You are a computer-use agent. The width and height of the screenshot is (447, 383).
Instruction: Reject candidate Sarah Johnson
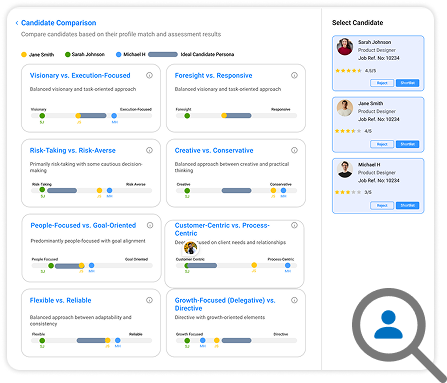tap(382, 83)
